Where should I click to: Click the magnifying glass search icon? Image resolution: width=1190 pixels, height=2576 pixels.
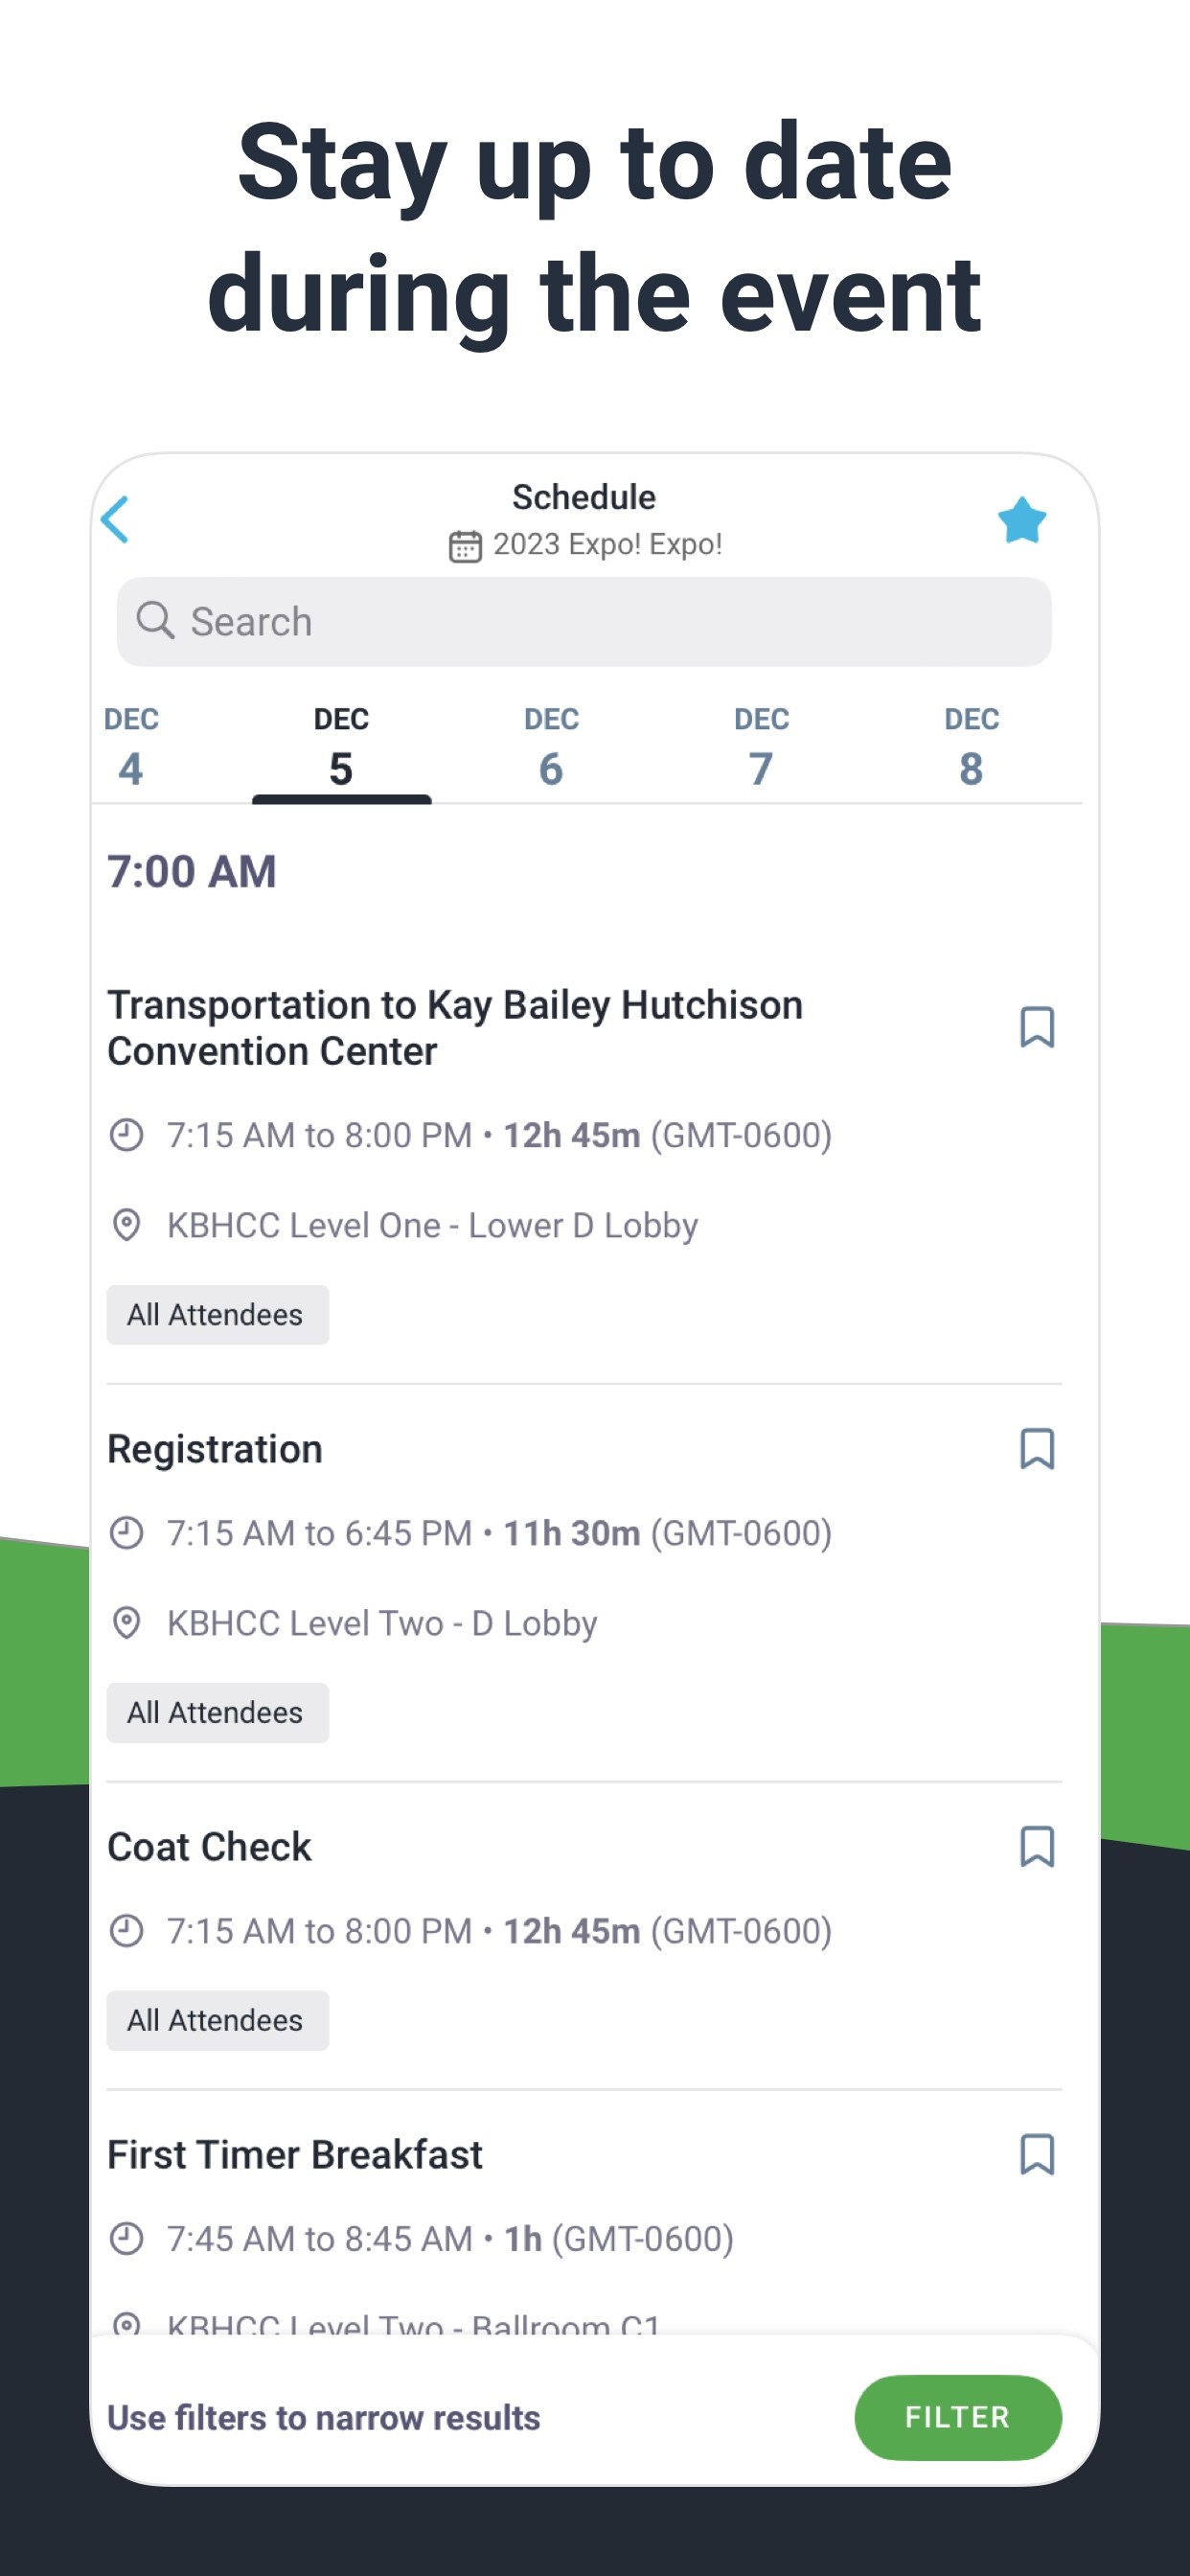(x=155, y=621)
